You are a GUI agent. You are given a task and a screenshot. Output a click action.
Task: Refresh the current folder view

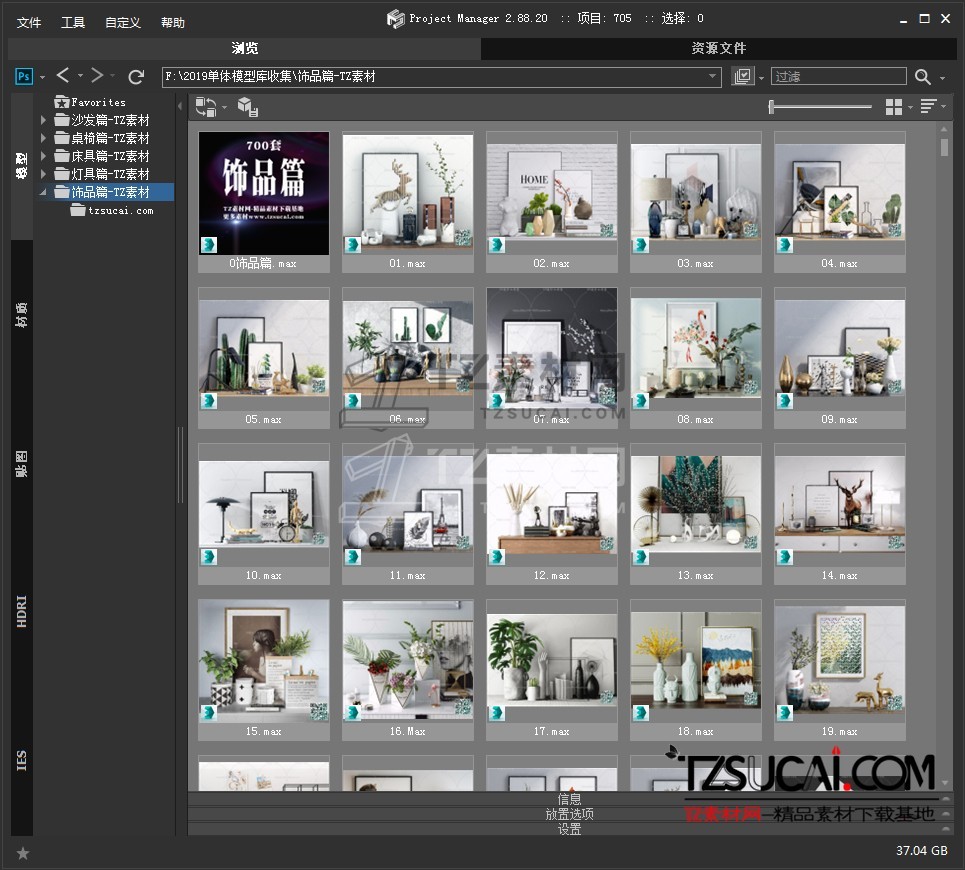point(137,76)
